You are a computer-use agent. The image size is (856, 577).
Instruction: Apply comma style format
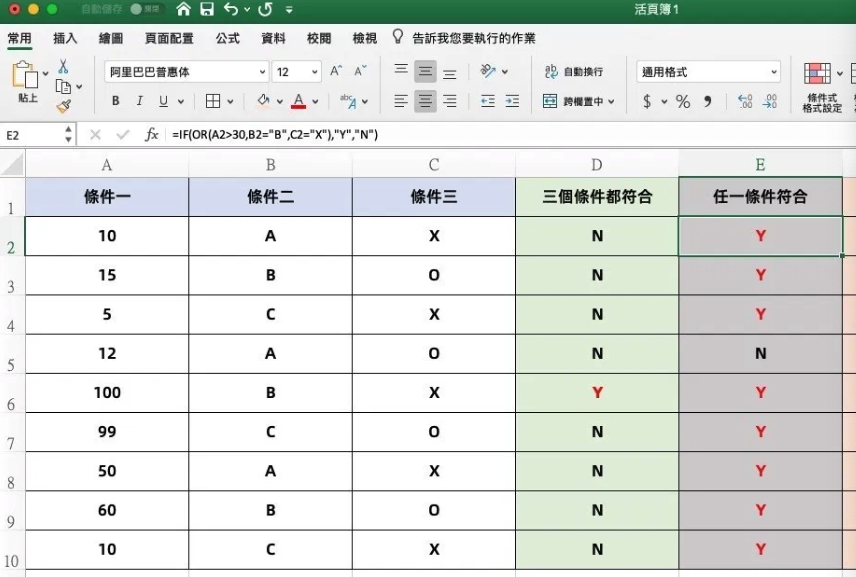[x=708, y=101]
